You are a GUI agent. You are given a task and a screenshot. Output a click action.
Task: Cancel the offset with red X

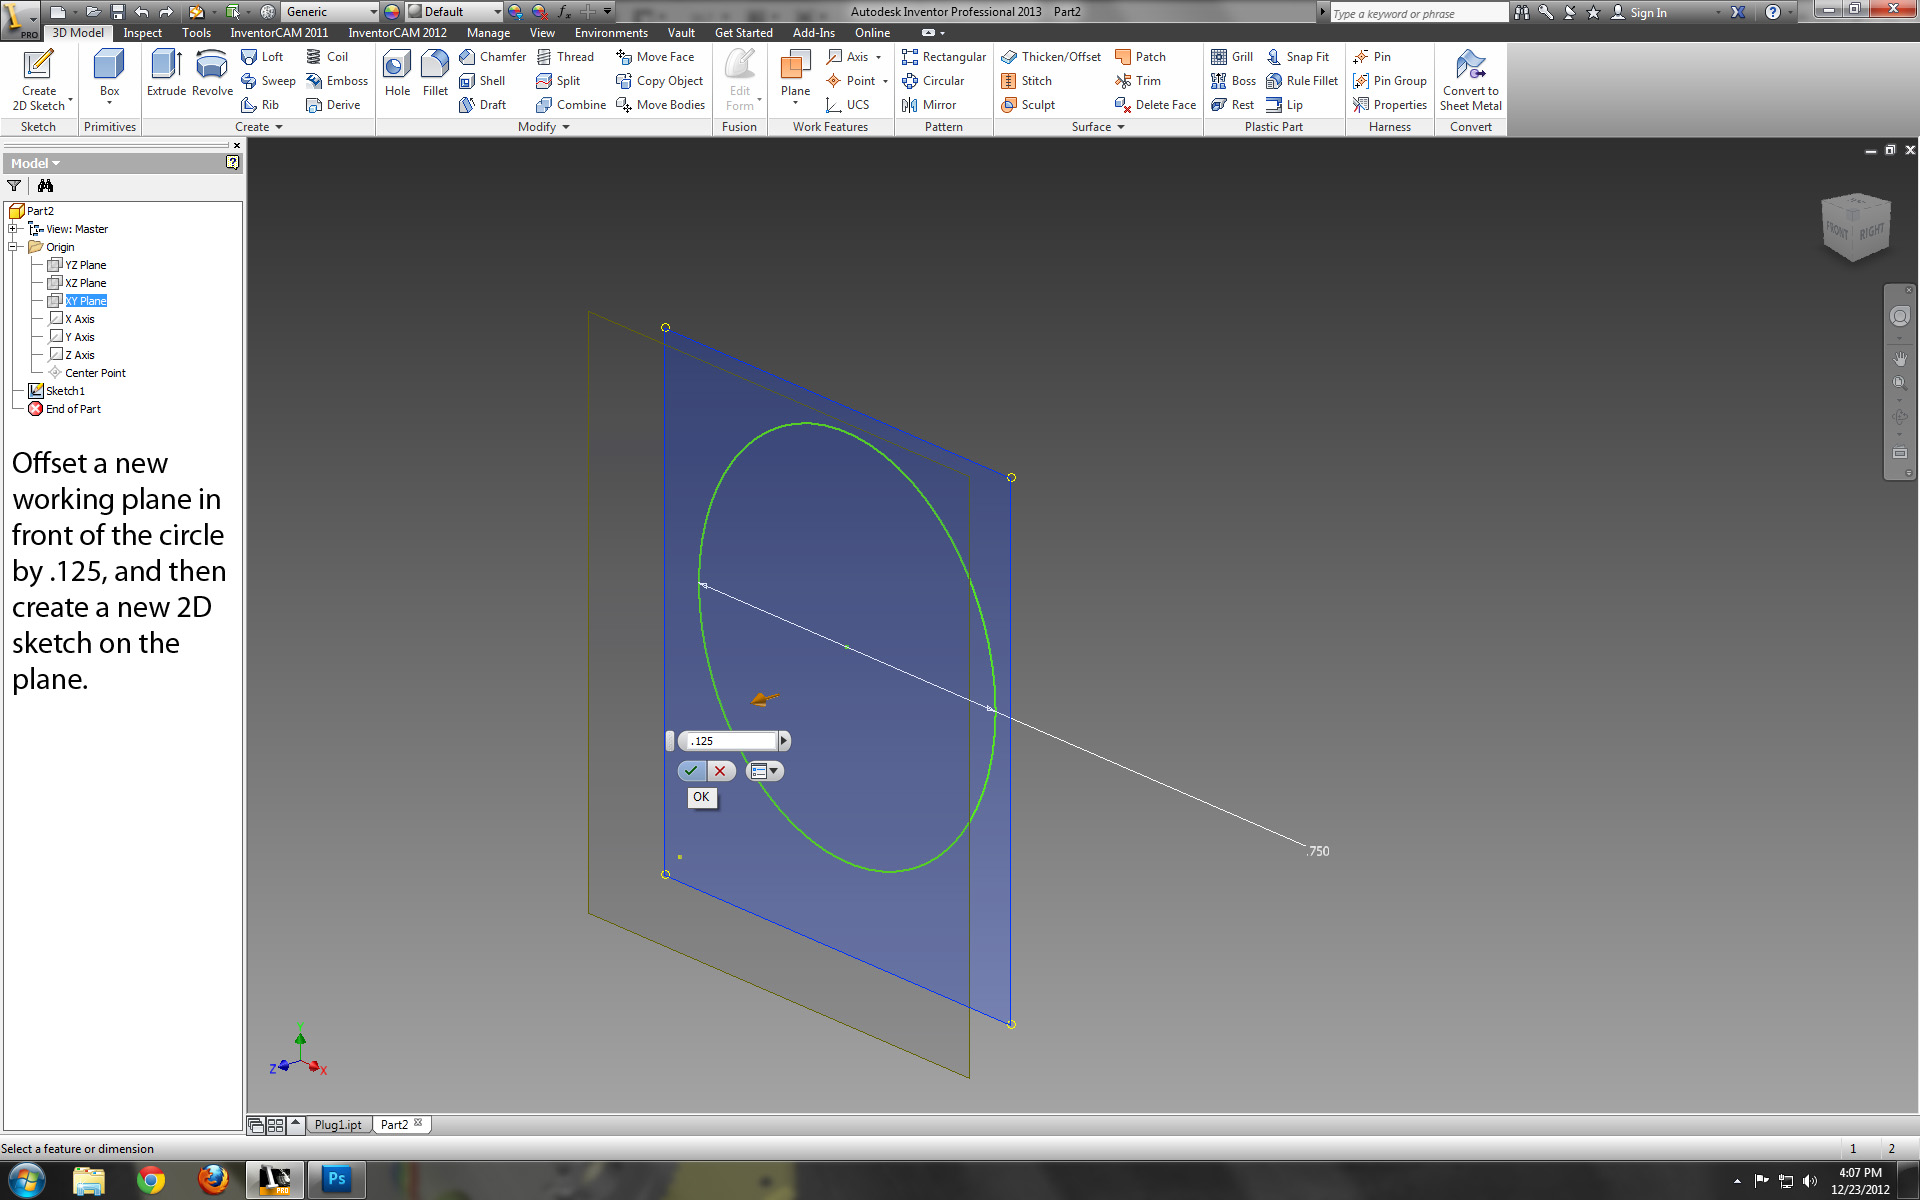tap(720, 771)
